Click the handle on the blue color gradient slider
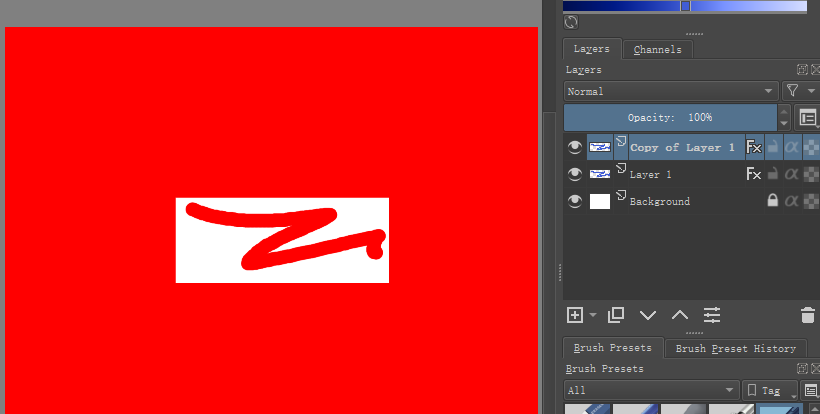Viewport: 820px width, 414px height. click(686, 6)
